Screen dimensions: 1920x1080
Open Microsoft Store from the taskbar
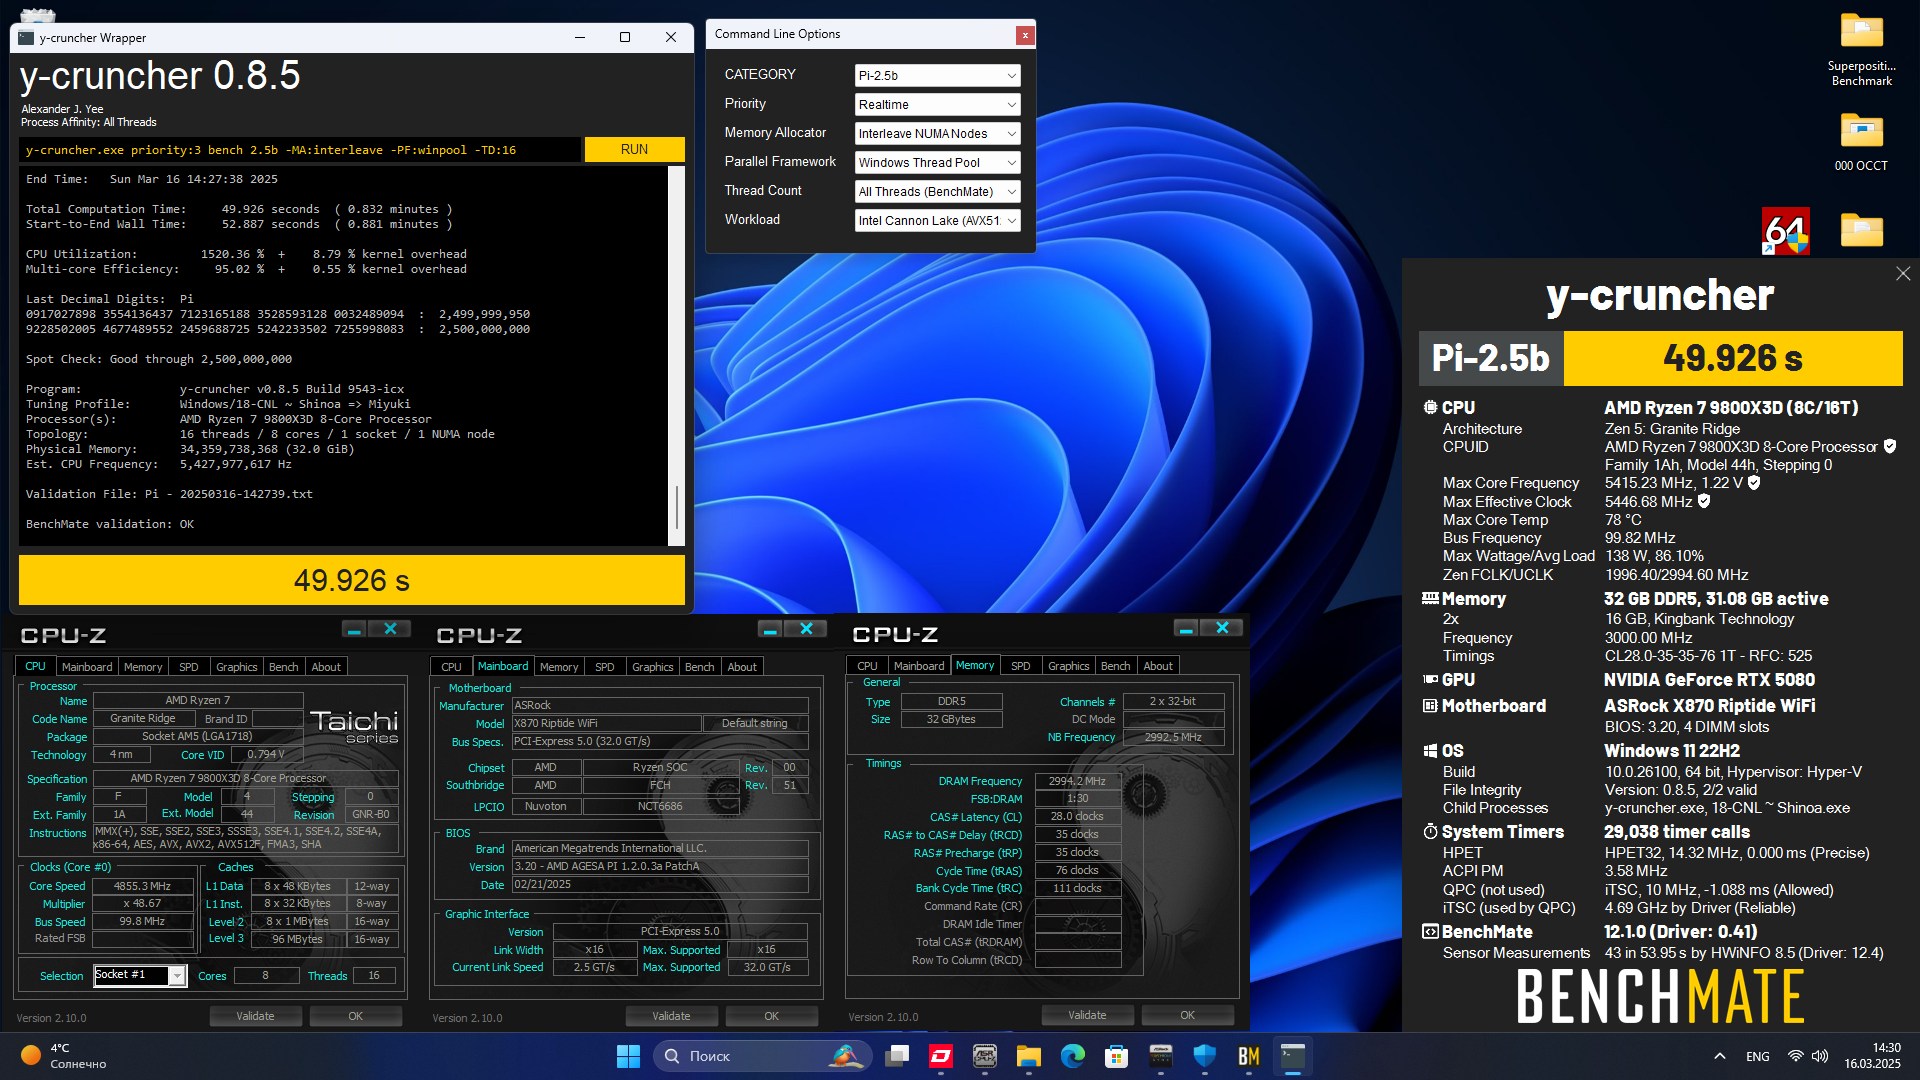tap(1117, 1056)
